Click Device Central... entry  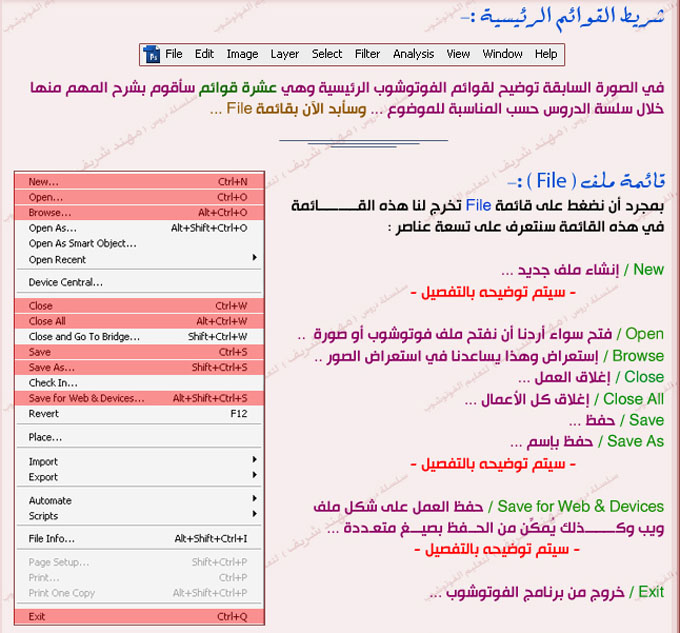139,282
